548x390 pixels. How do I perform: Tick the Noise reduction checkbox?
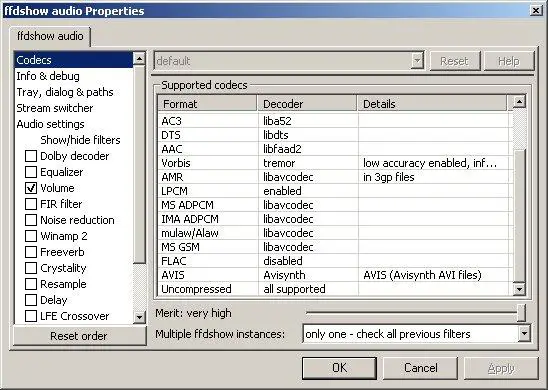pyautogui.click(x=31, y=220)
